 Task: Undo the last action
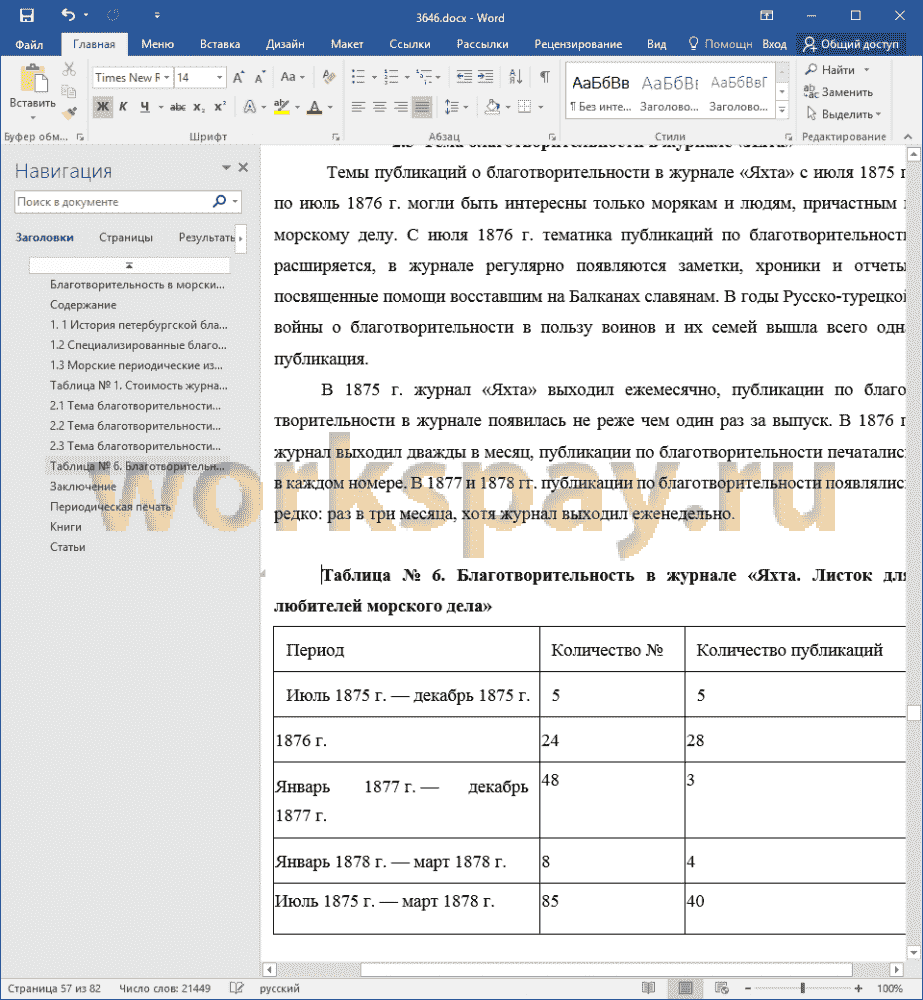68,15
